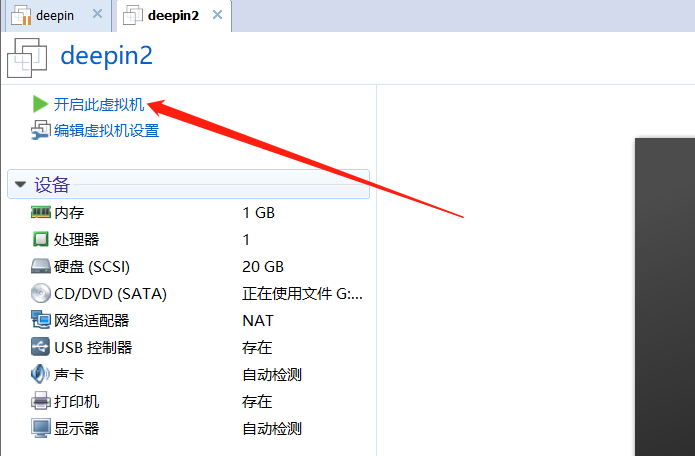Select the deepin2 tab
Screen dimensions: 695x456
[x=174, y=16]
